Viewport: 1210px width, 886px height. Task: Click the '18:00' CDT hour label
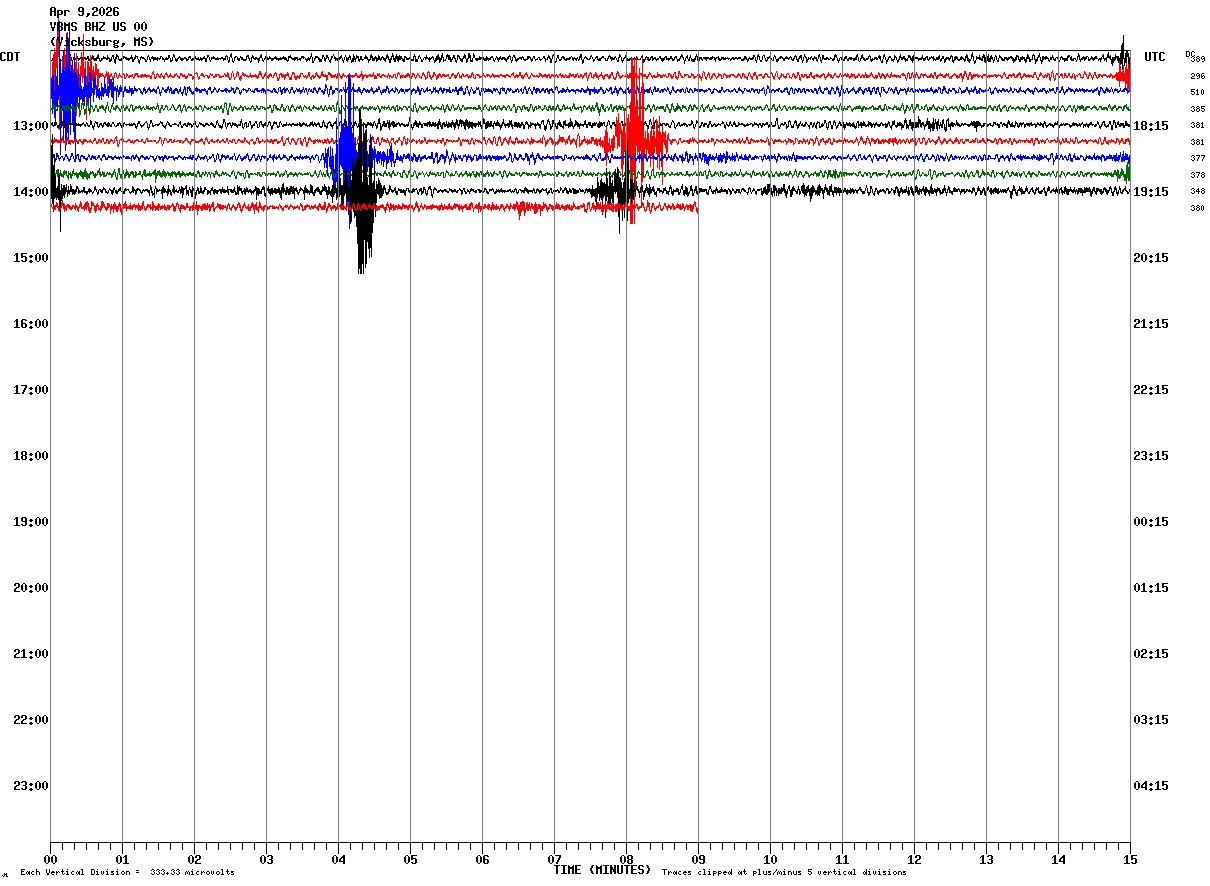click(x=31, y=456)
